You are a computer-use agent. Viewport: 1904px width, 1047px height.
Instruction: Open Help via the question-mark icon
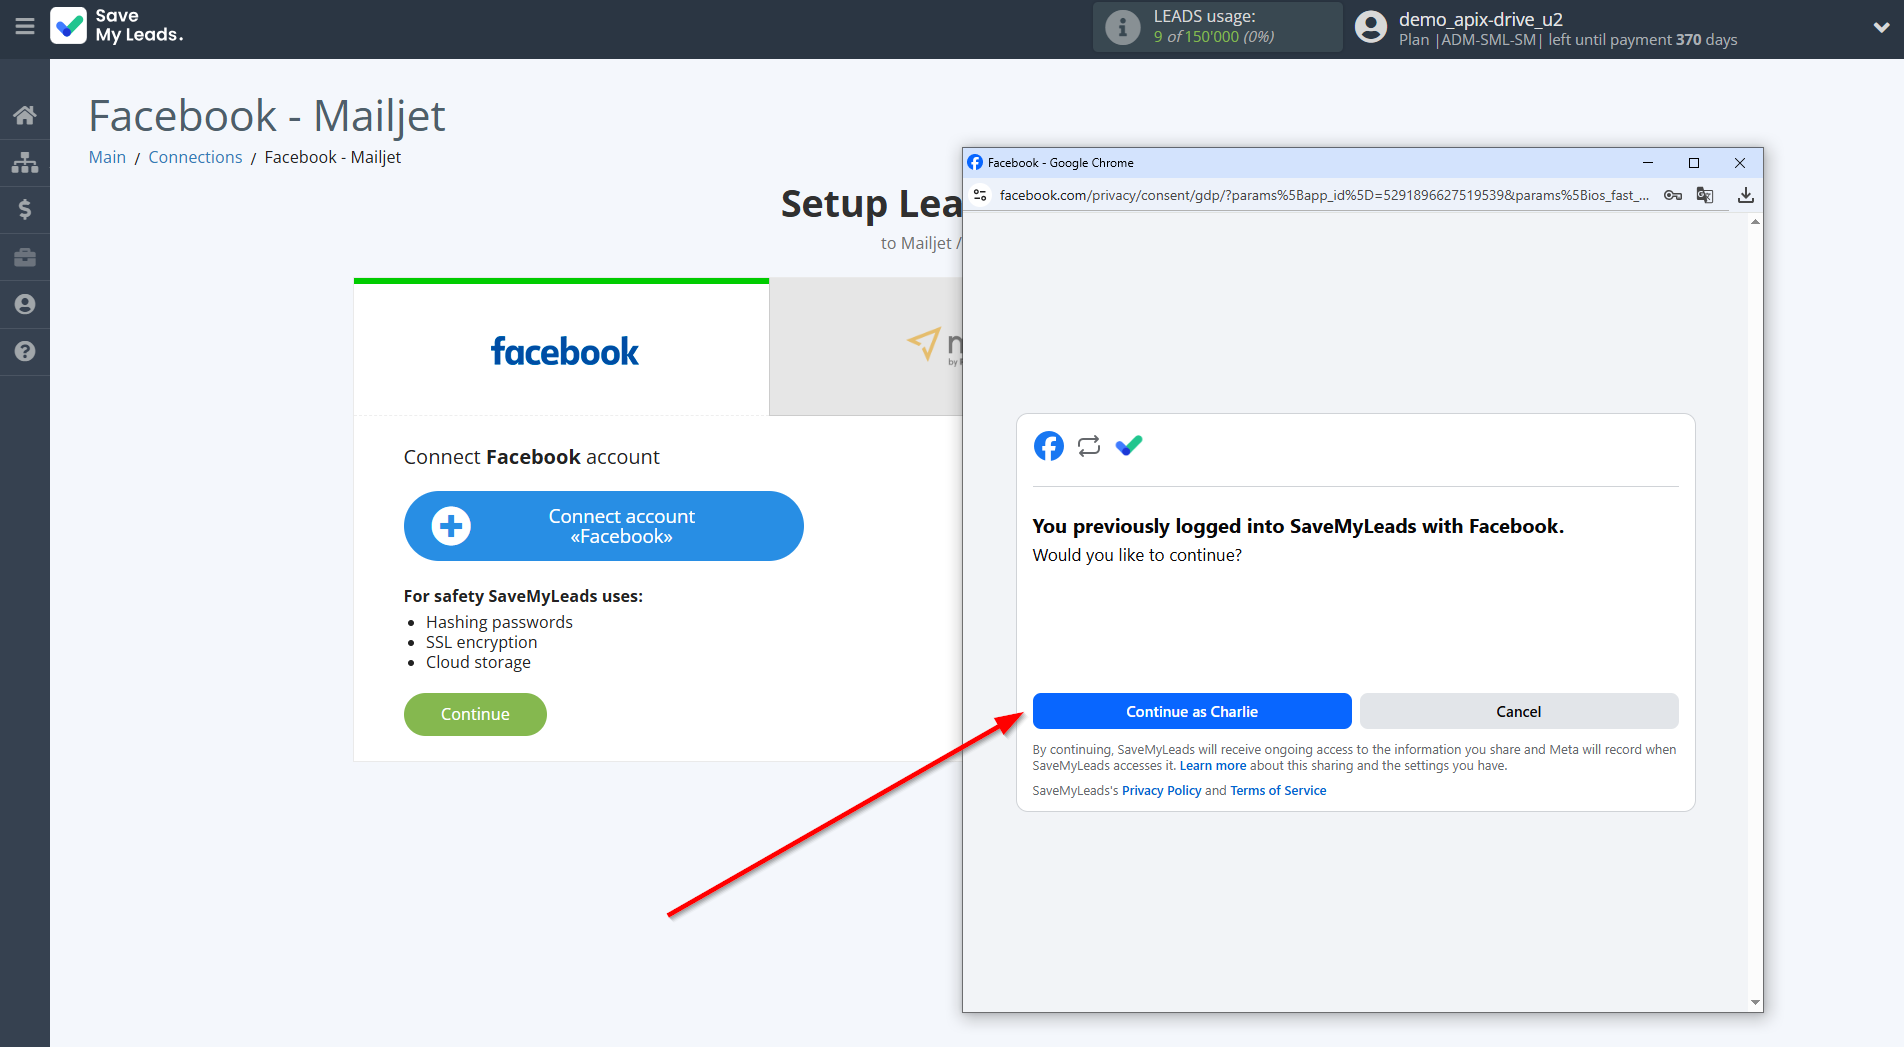[24, 352]
